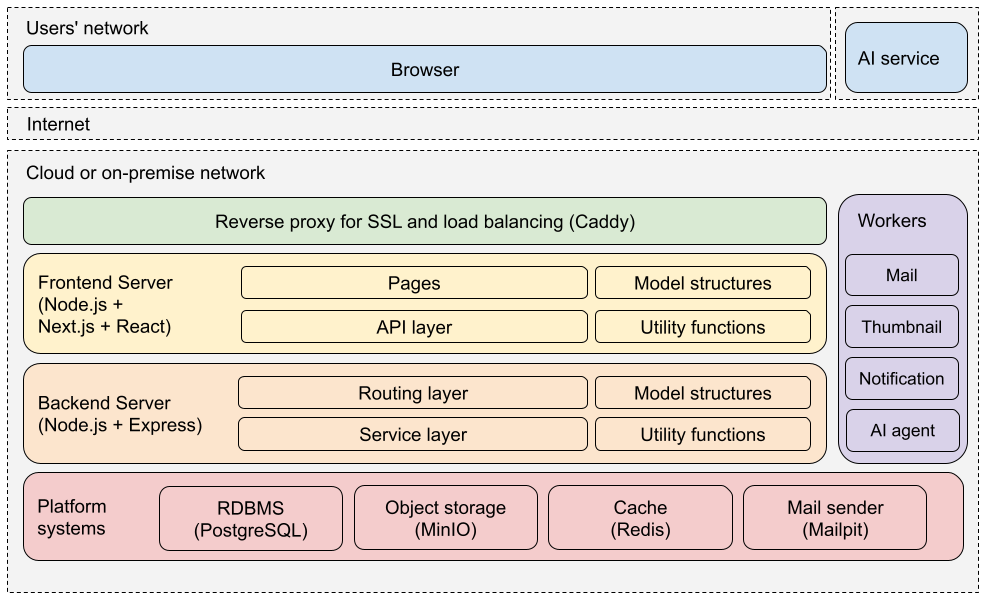
Task: Select the Pages box in Frontend Server
Action: tap(414, 283)
